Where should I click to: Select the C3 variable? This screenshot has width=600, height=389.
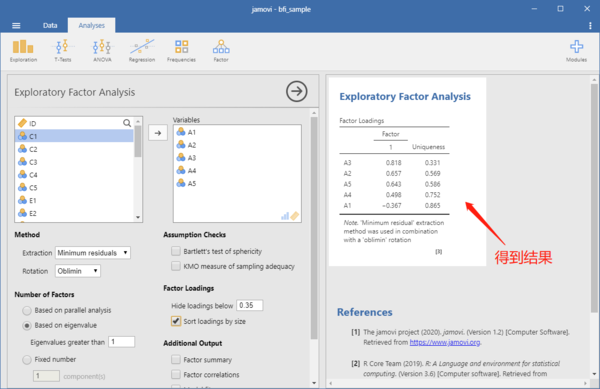click(x=74, y=162)
